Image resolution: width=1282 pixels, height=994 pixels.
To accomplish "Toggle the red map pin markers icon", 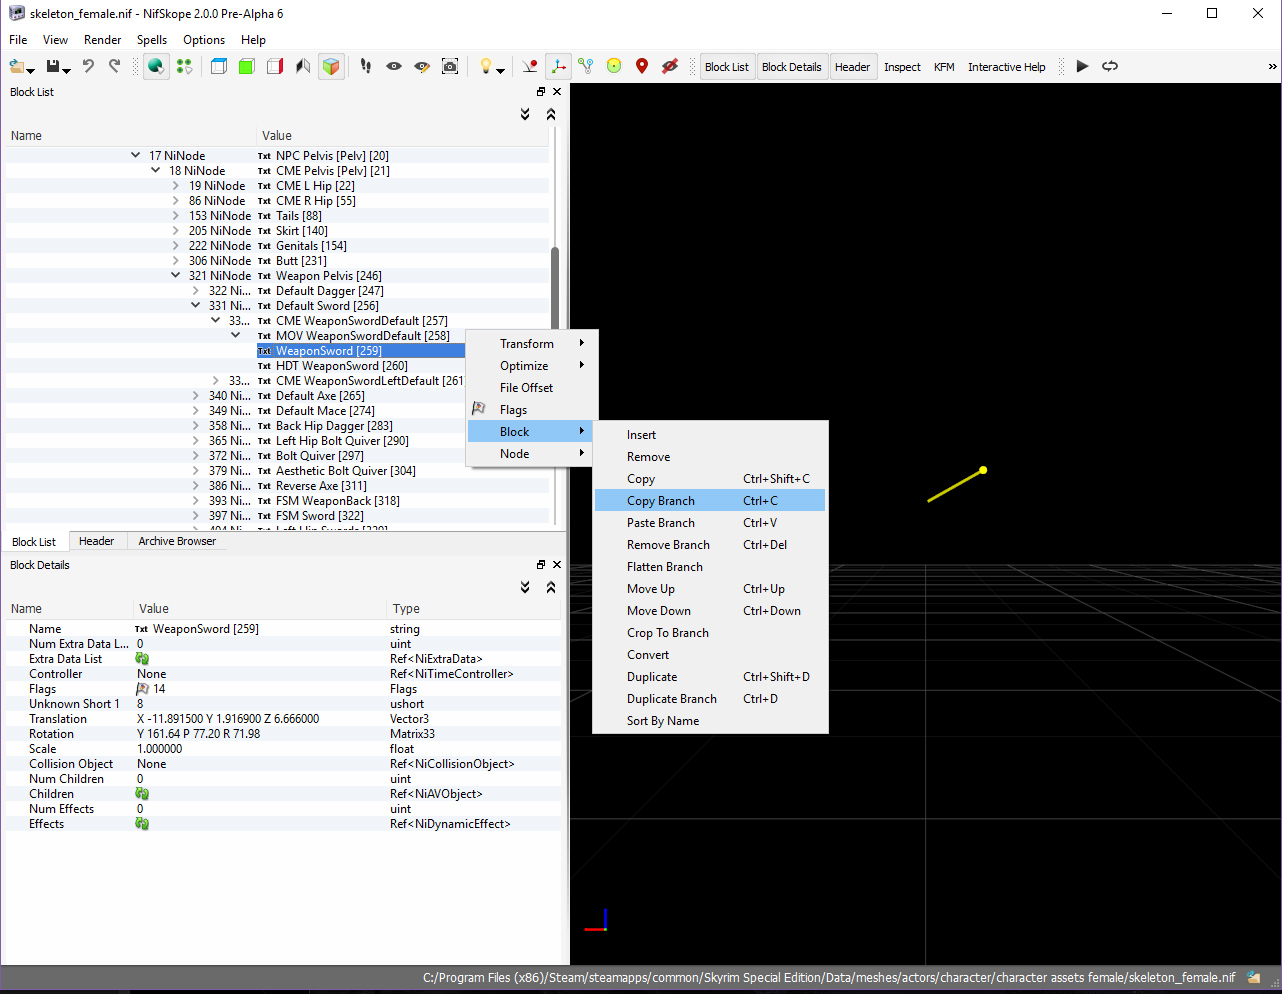I will (x=642, y=67).
